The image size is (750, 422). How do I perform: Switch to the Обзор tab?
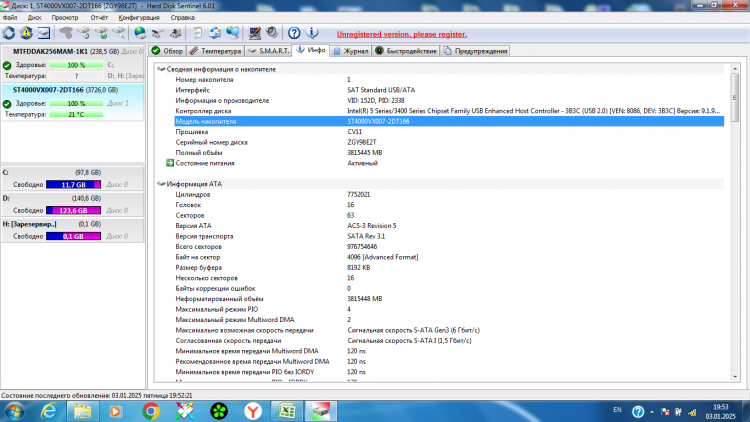[167, 51]
